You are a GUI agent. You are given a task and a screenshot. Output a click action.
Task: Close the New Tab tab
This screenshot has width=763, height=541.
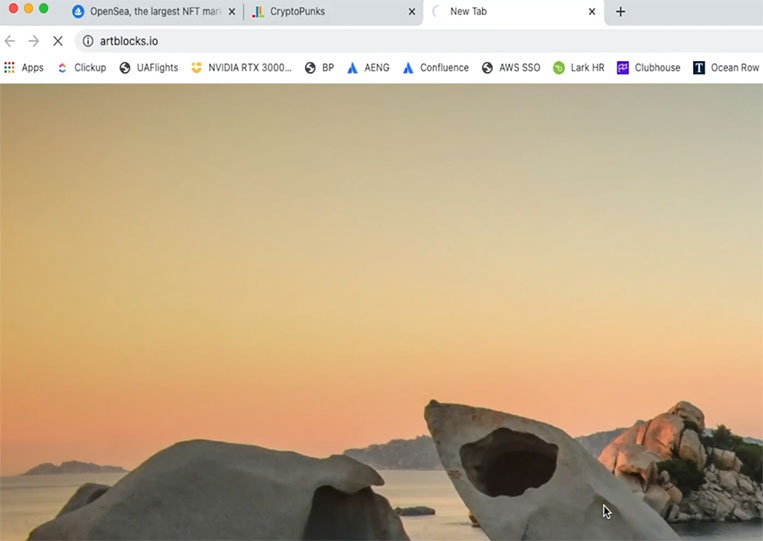pos(592,12)
